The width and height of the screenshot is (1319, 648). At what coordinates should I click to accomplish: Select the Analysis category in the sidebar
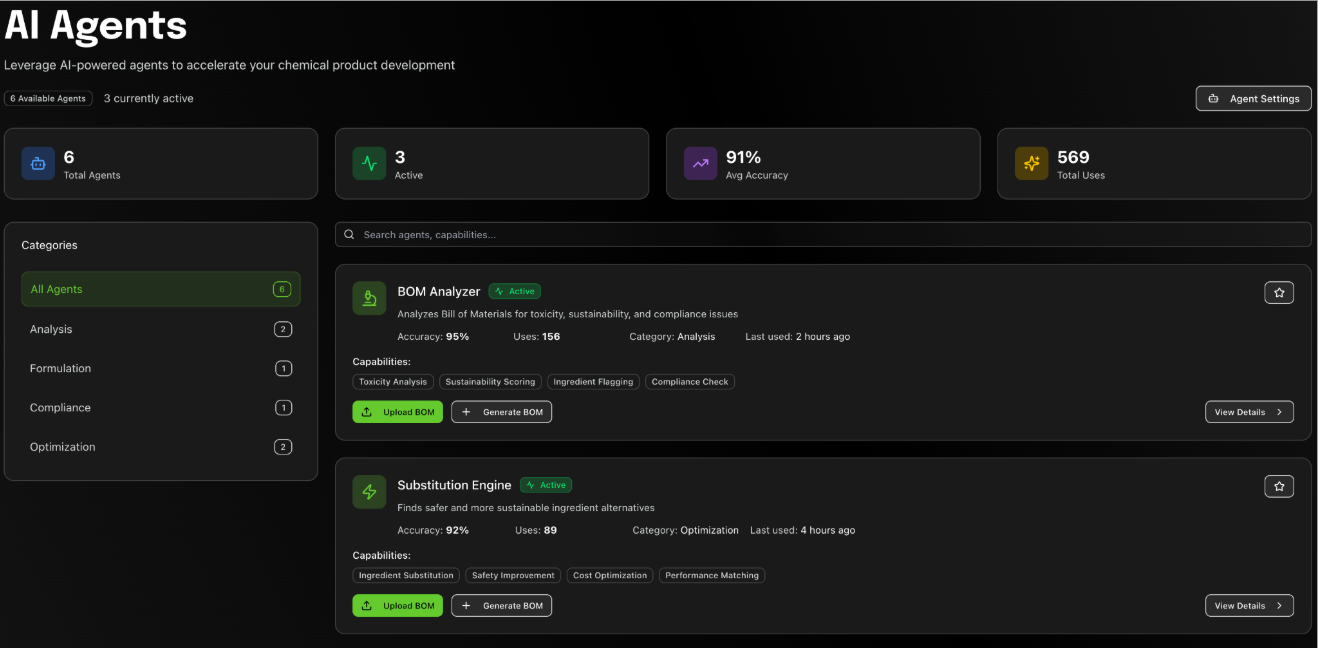coord(160,329)
